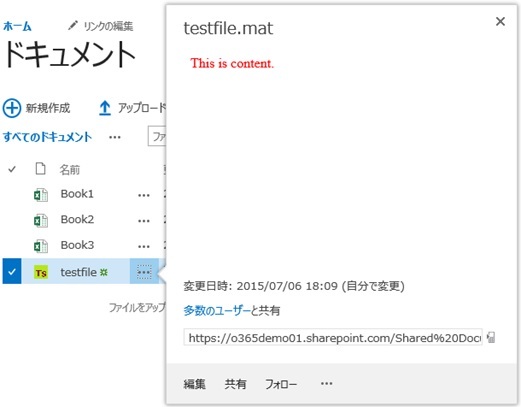
Task: Click the pencil edit links icon
Action: pyautogui.click(x=72, y=25)
